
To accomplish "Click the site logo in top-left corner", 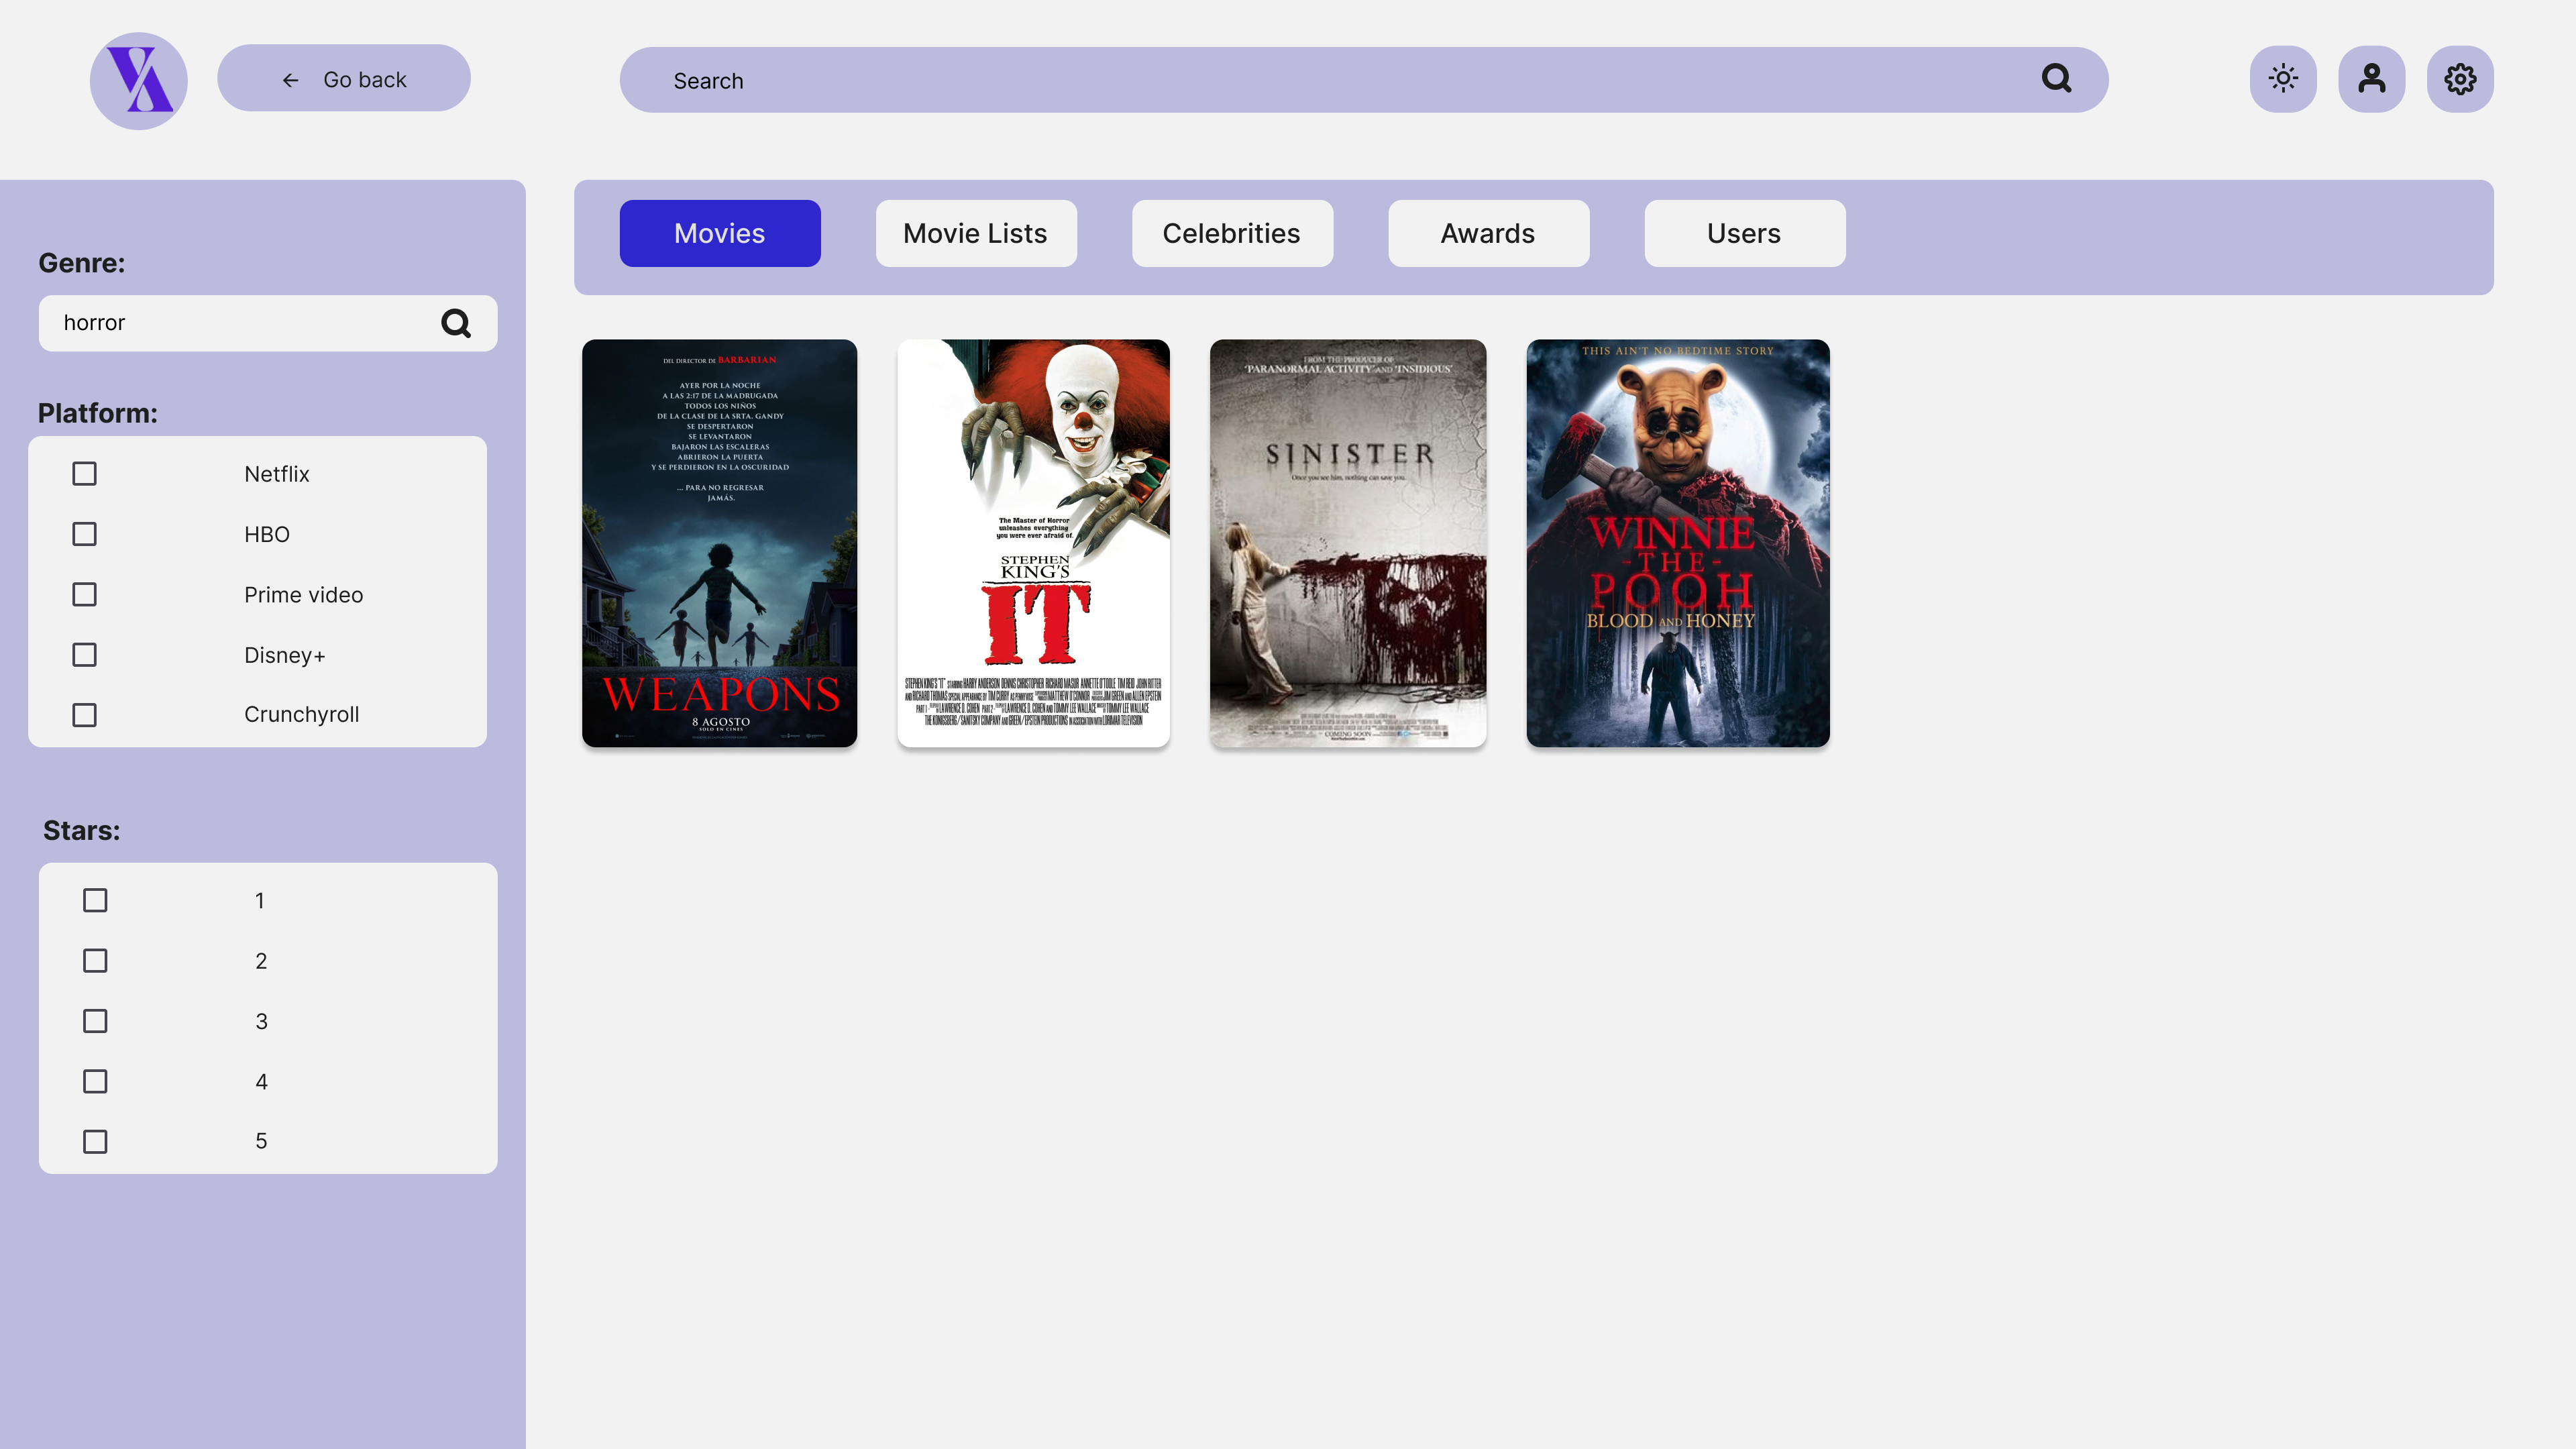I will coord(138,80).
